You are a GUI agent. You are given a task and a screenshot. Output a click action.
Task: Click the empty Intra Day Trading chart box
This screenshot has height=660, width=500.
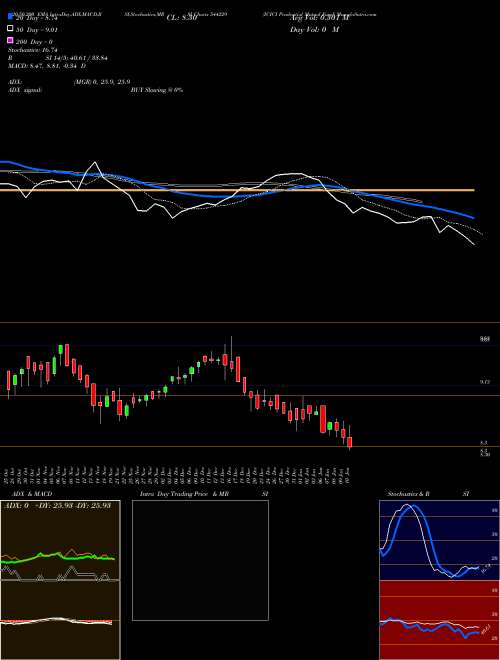(200, 560)
